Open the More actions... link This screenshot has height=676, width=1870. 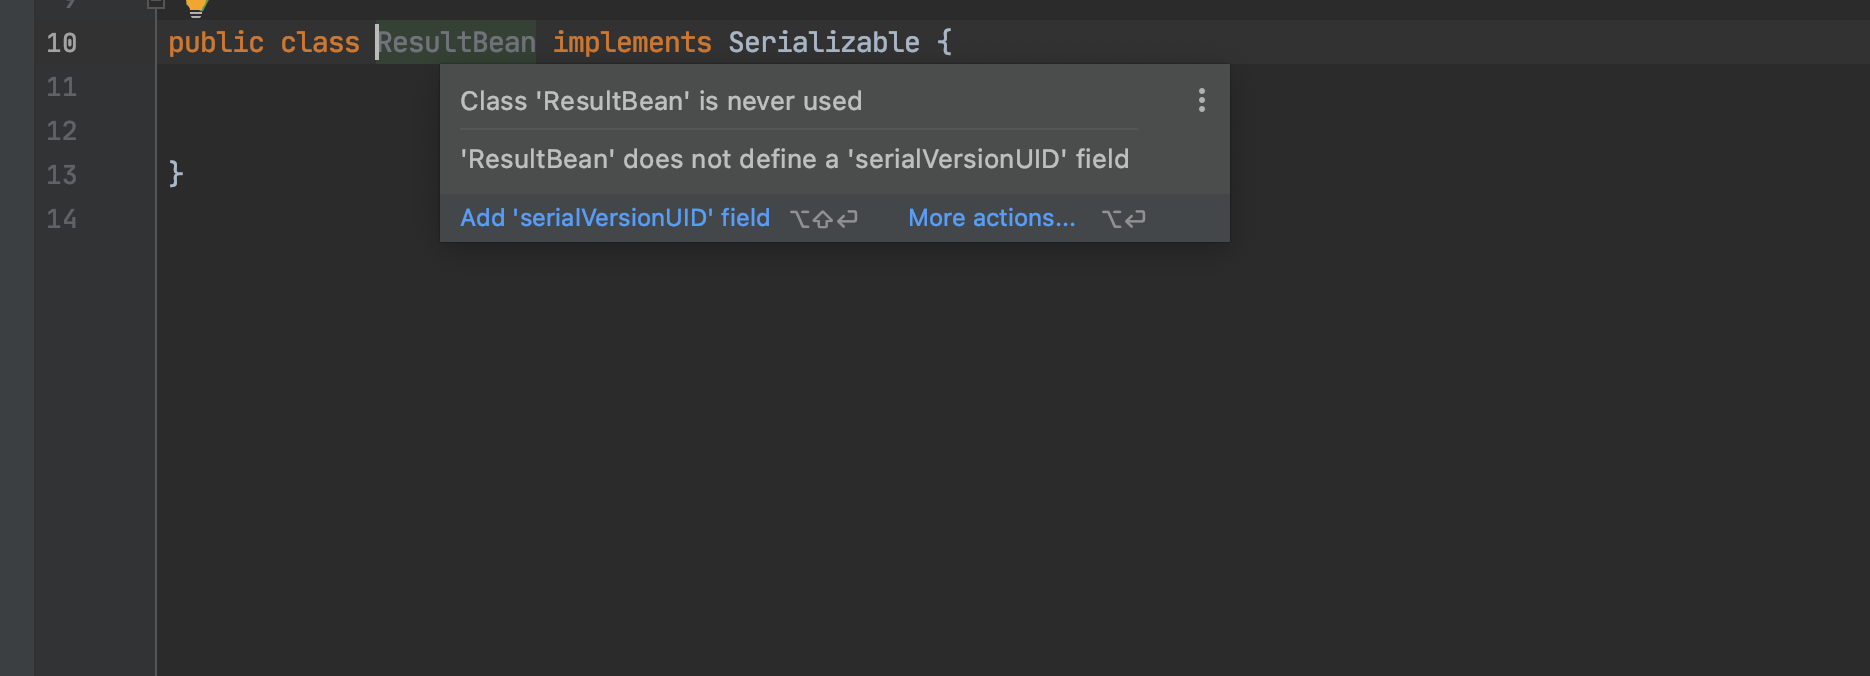(992, 218)
